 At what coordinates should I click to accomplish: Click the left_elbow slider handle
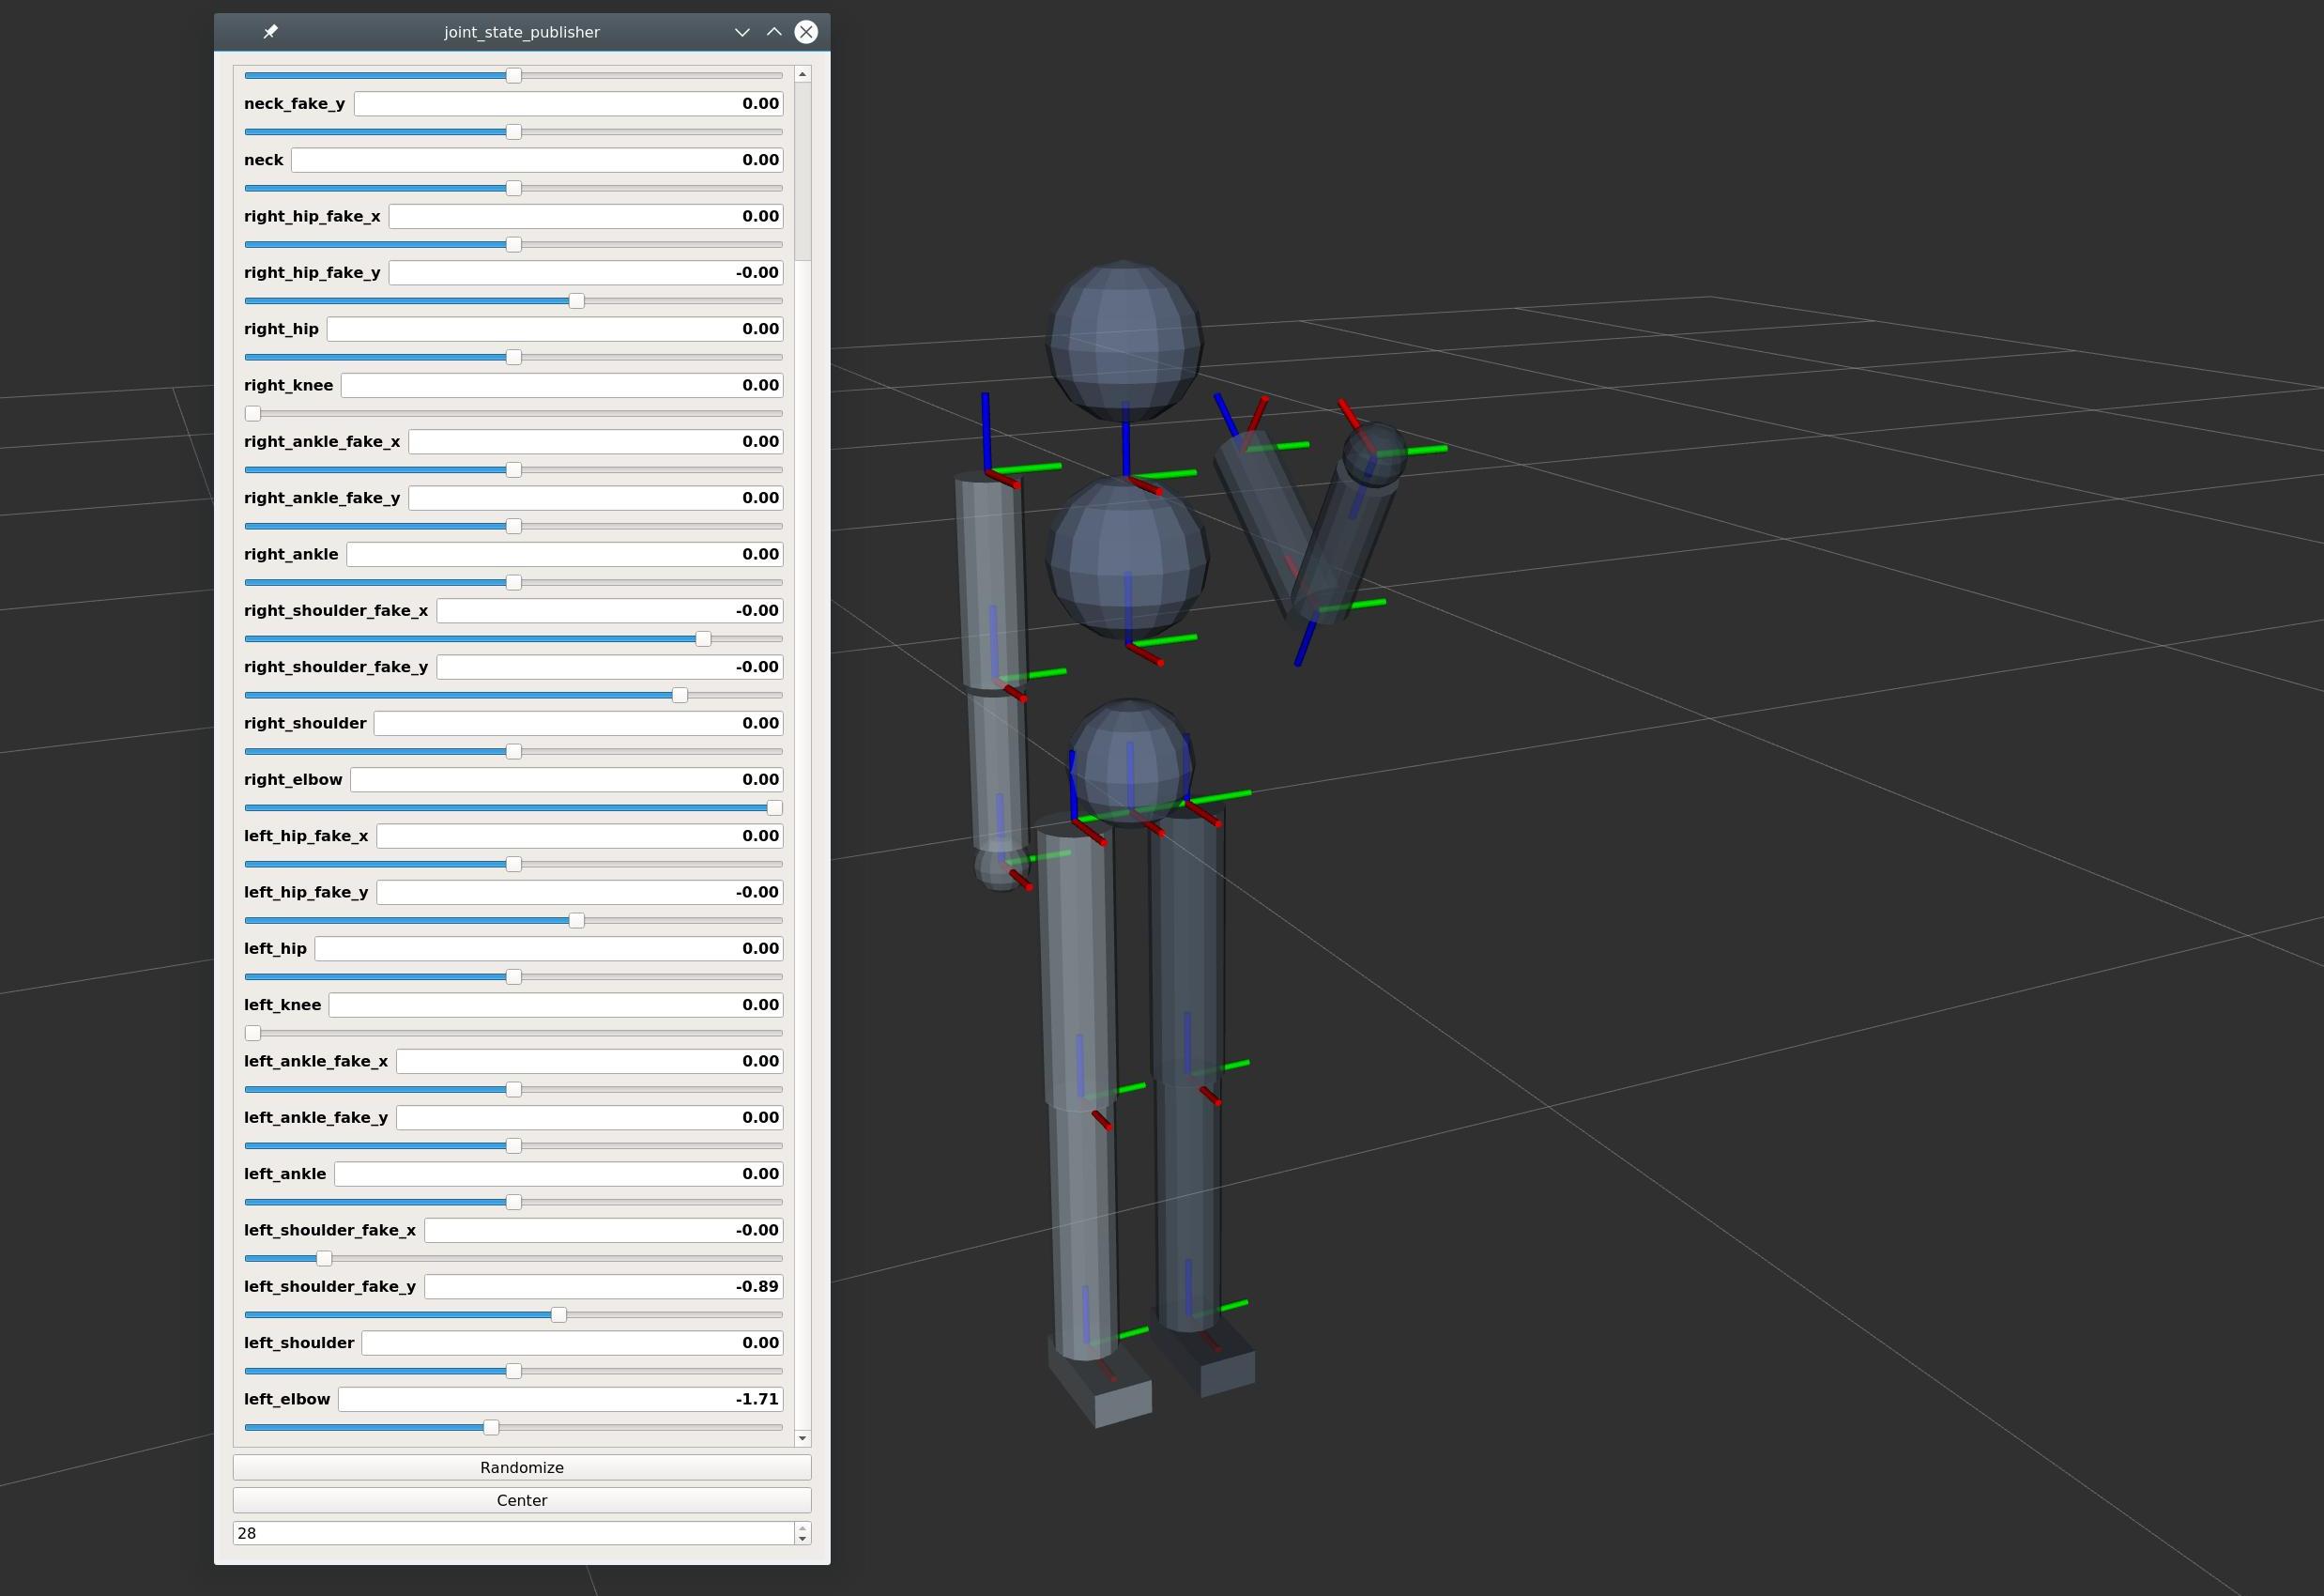tap(489, 1427)
